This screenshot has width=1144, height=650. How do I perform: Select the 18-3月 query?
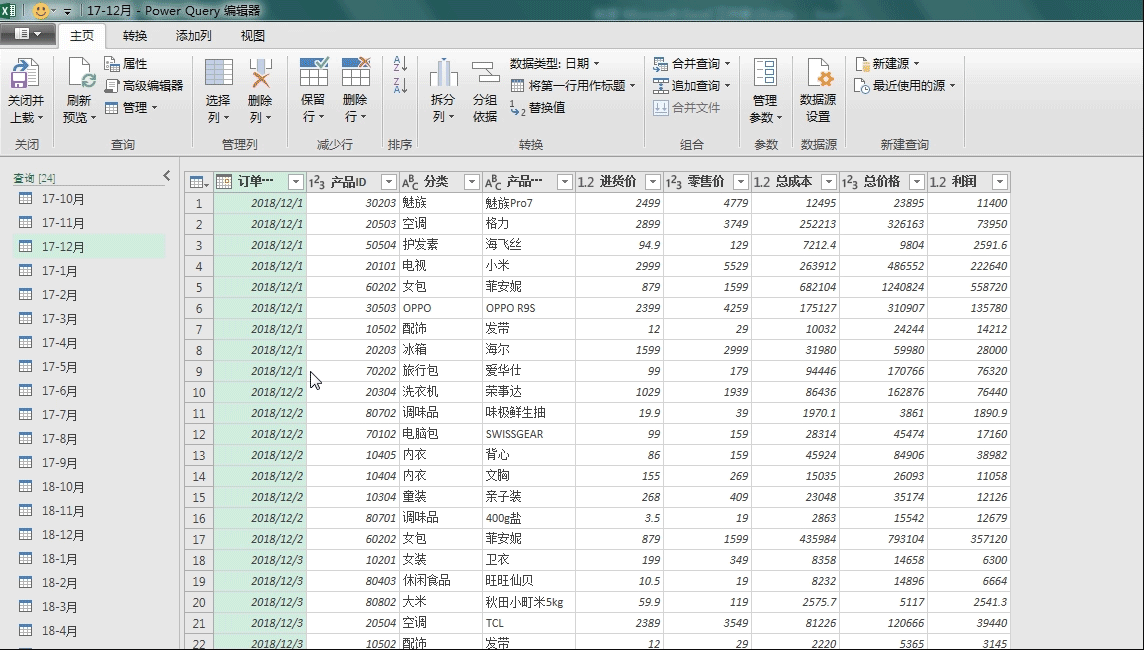click(x=90, y=607)
